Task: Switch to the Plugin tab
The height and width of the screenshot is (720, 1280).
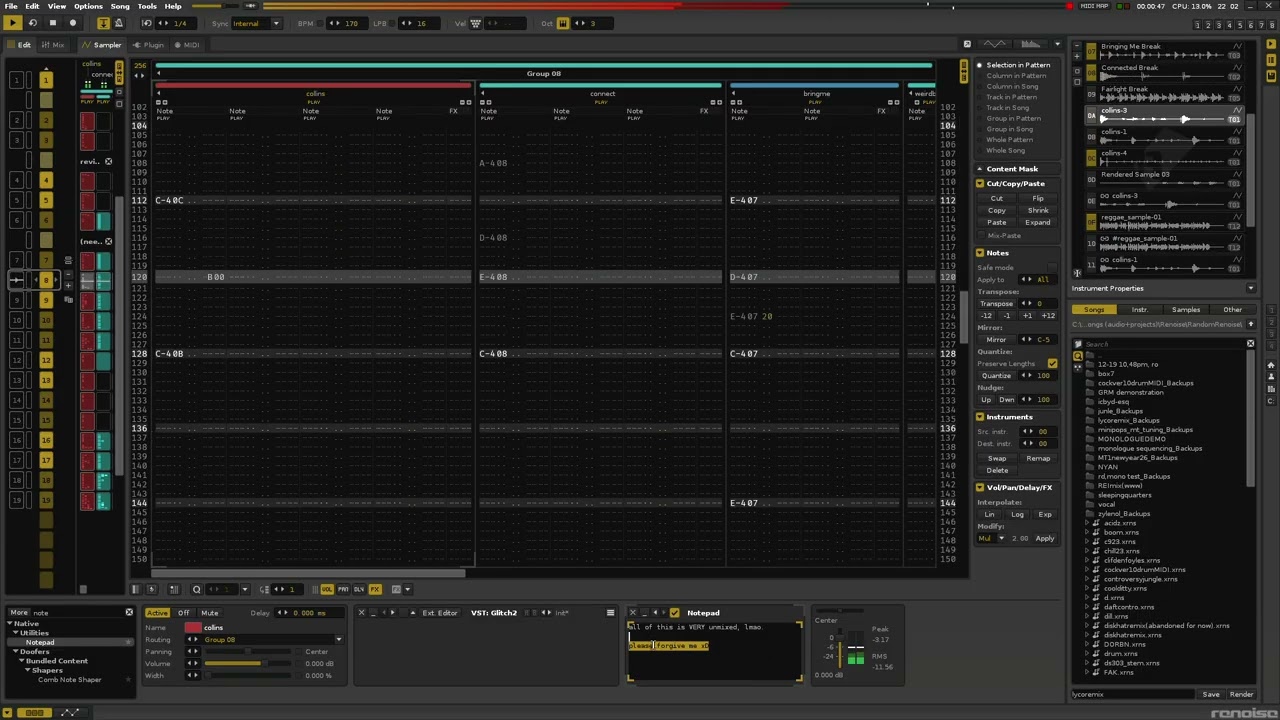Action: tap(148, 45)
